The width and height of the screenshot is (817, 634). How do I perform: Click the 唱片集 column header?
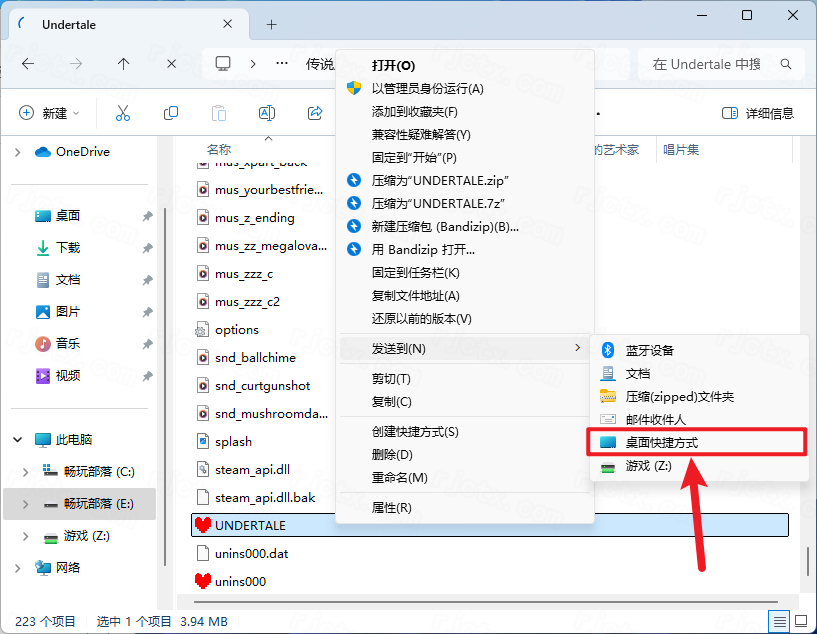pyautogui.click(x=681, y=150)
